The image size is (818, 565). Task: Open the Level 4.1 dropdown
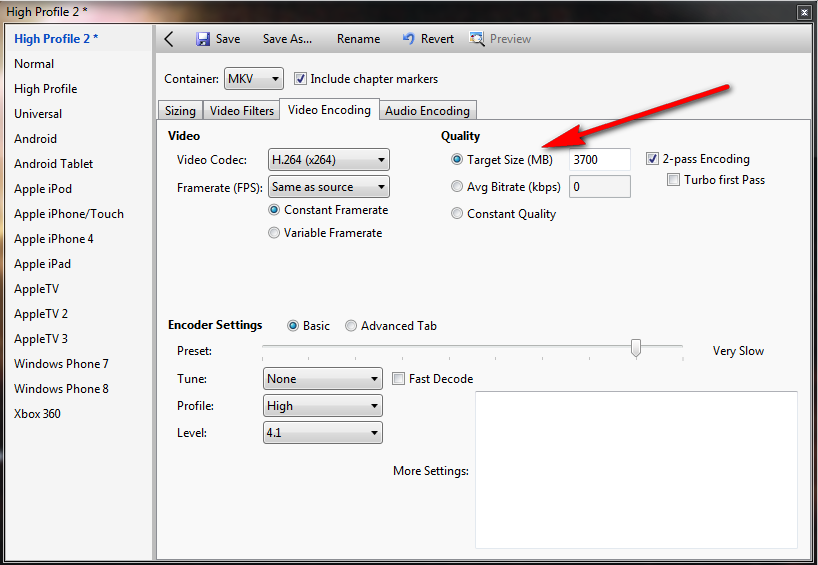322,433
